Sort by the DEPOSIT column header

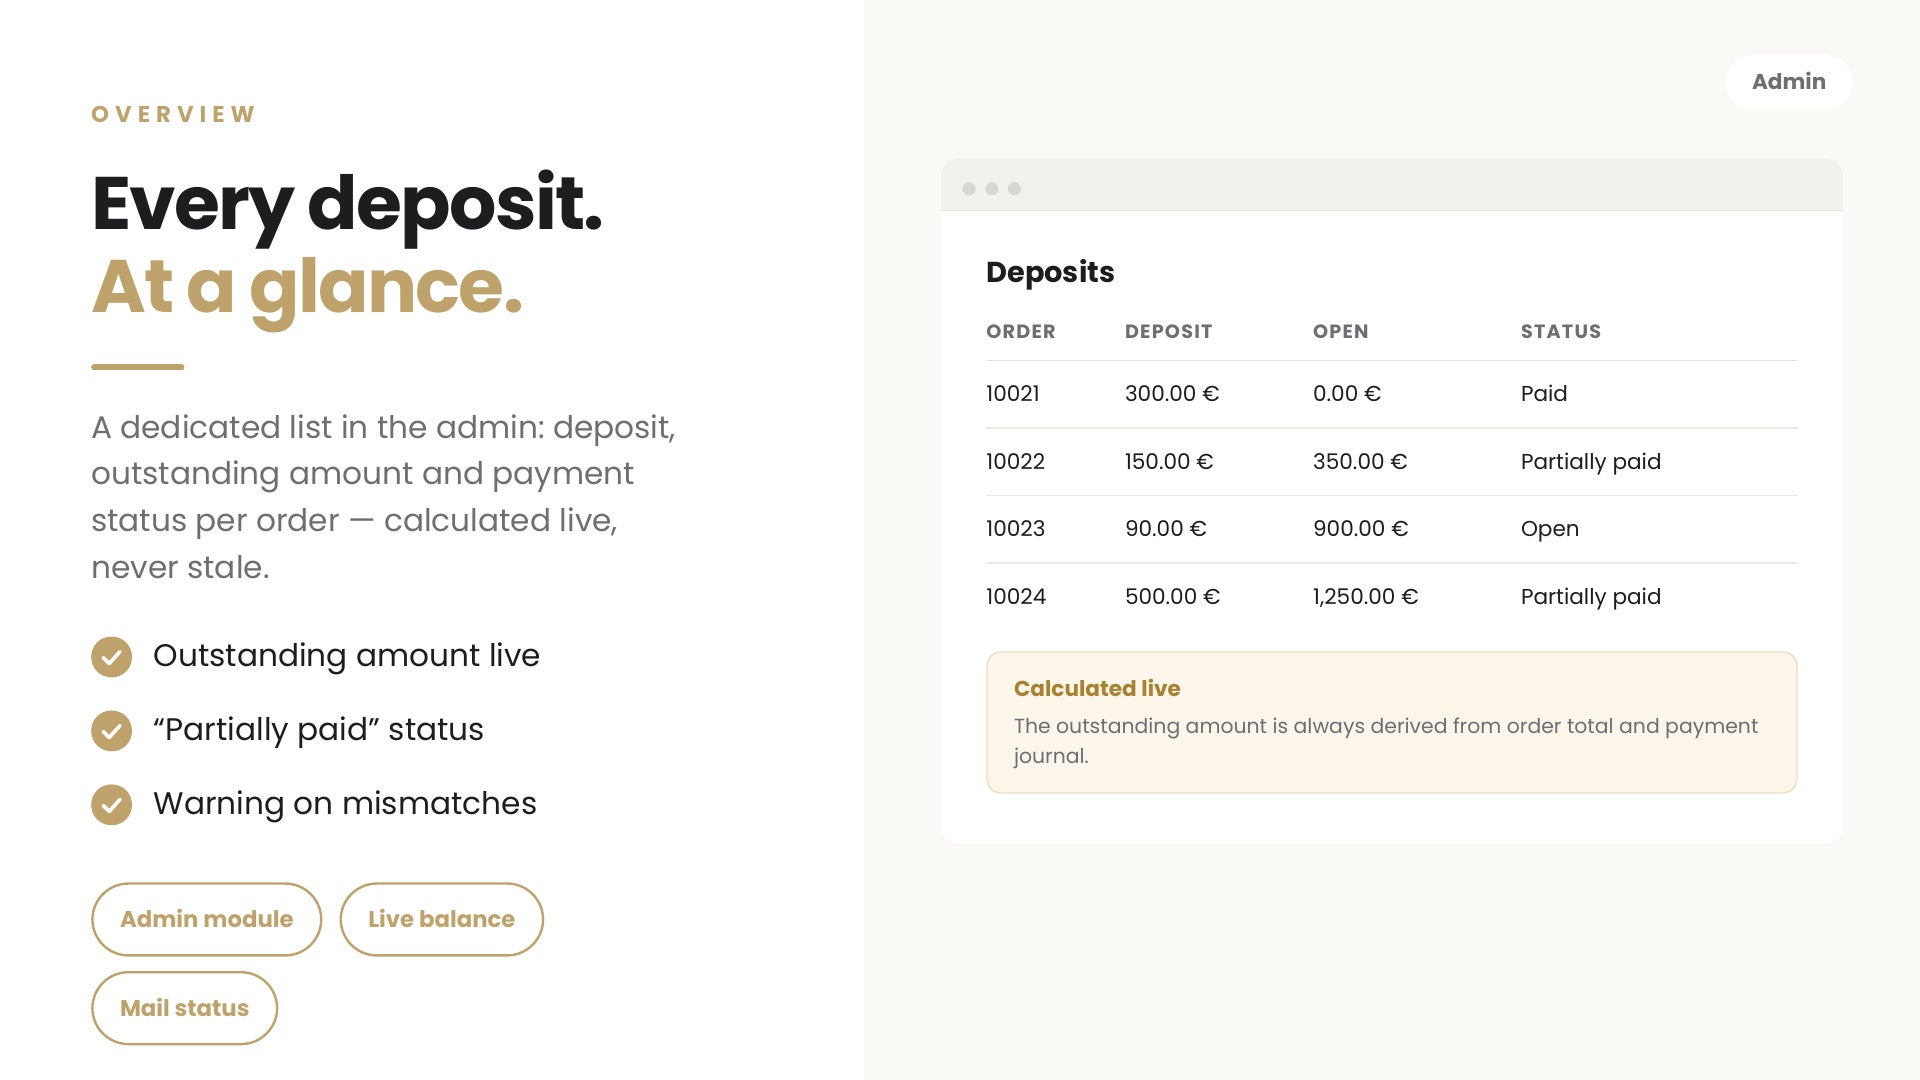[1168, 332]
